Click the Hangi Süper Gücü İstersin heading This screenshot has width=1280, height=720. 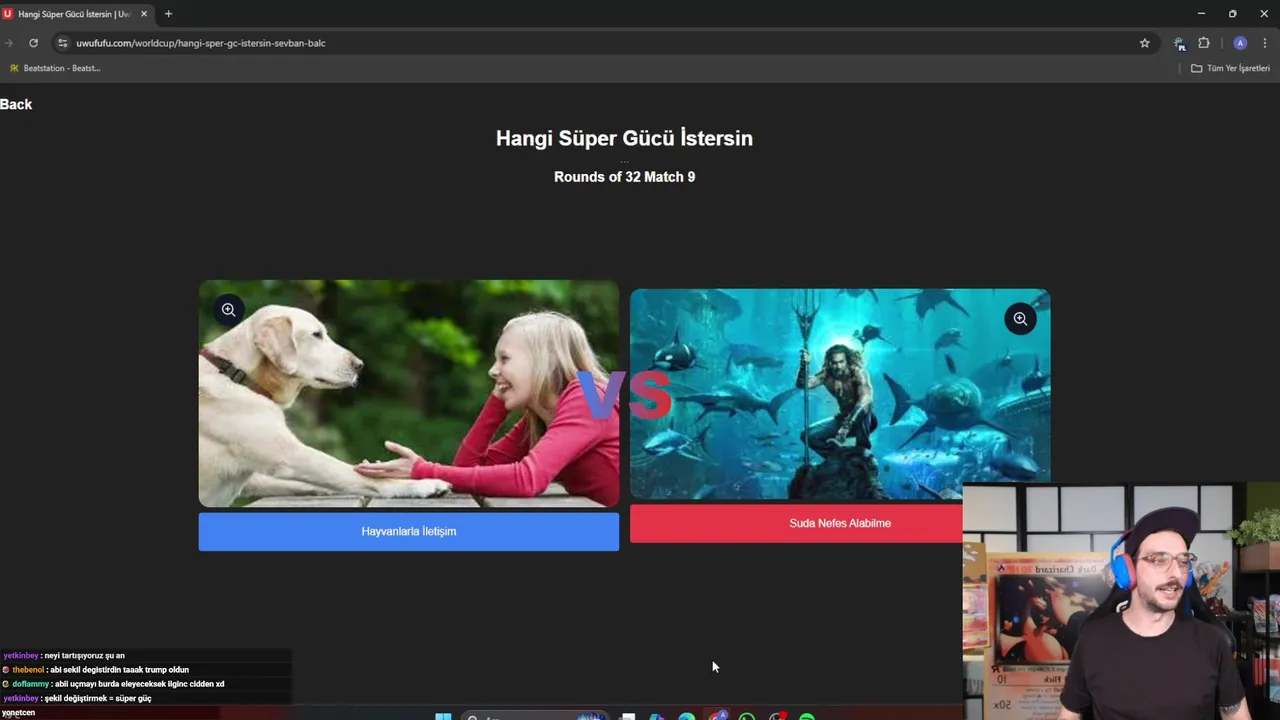[x=624, y=138]
